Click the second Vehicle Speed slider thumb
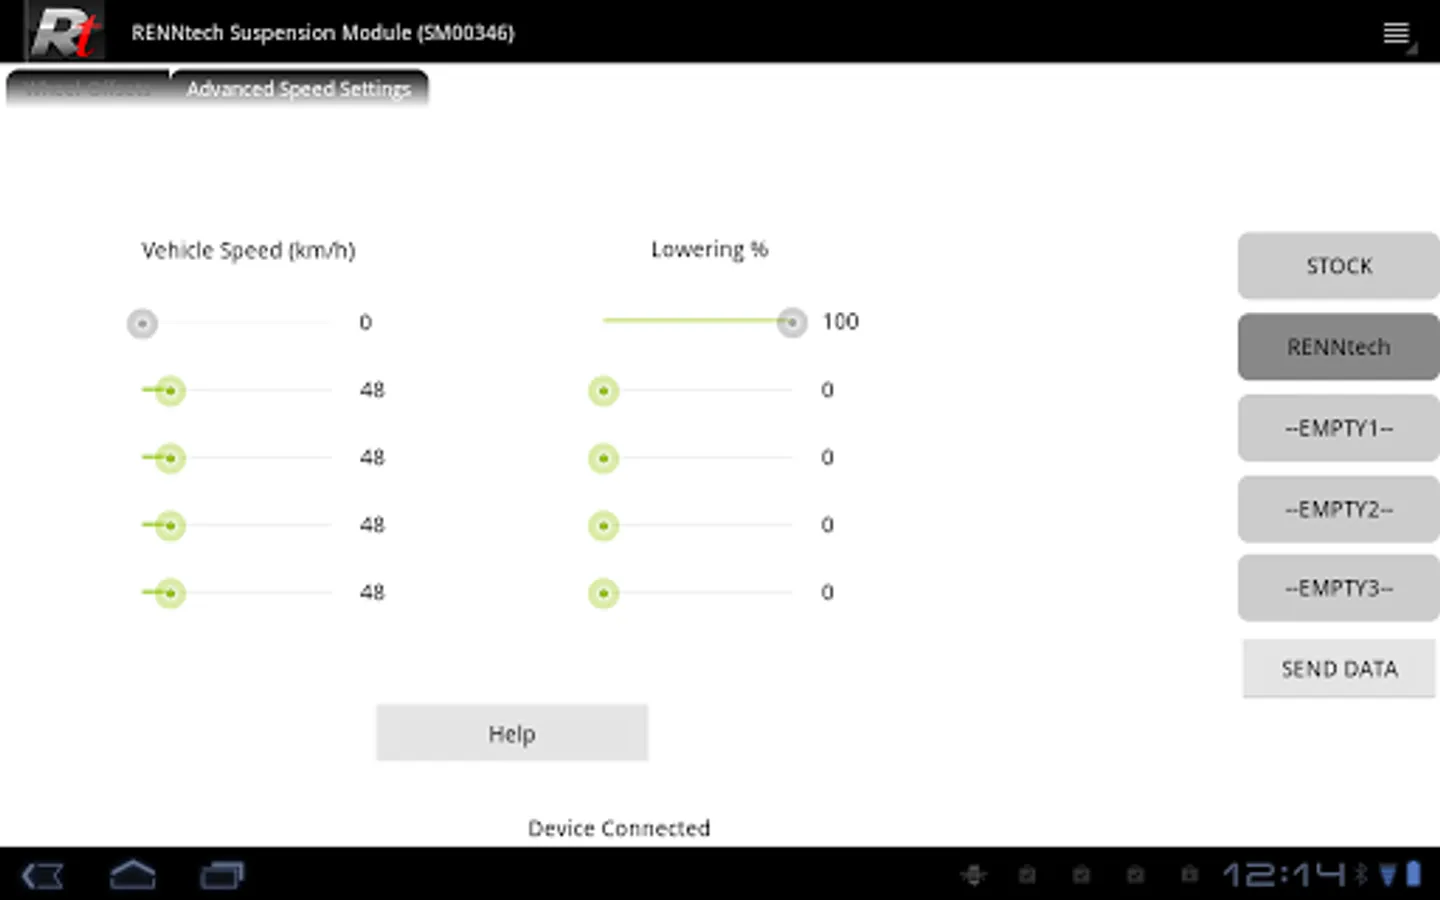Screen dimensions: 1440x900 pos(170,390)
